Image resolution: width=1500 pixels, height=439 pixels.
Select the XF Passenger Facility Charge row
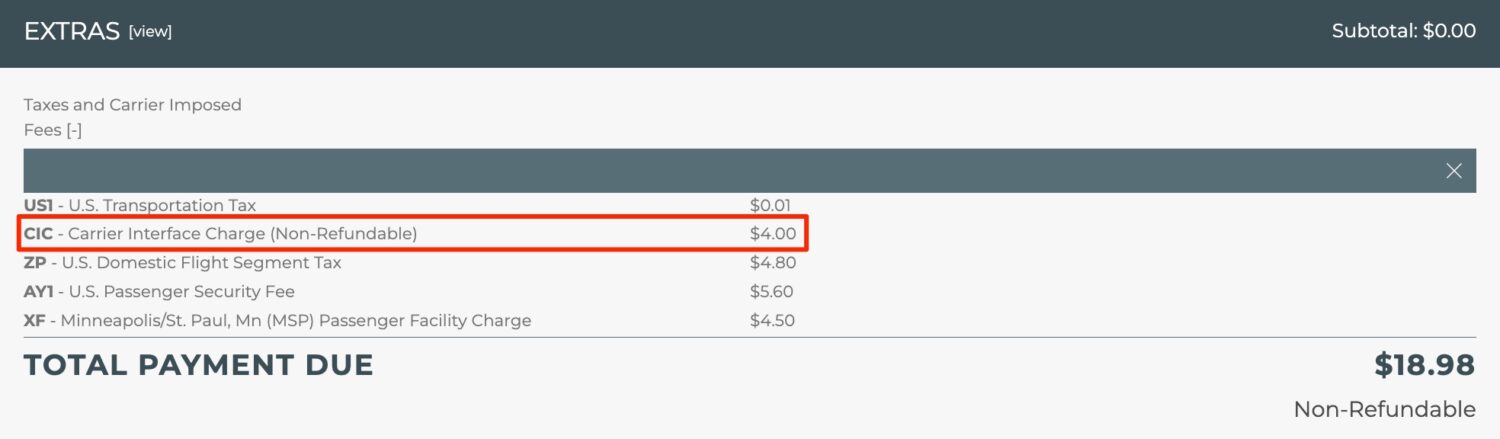[x=277, y=321]
